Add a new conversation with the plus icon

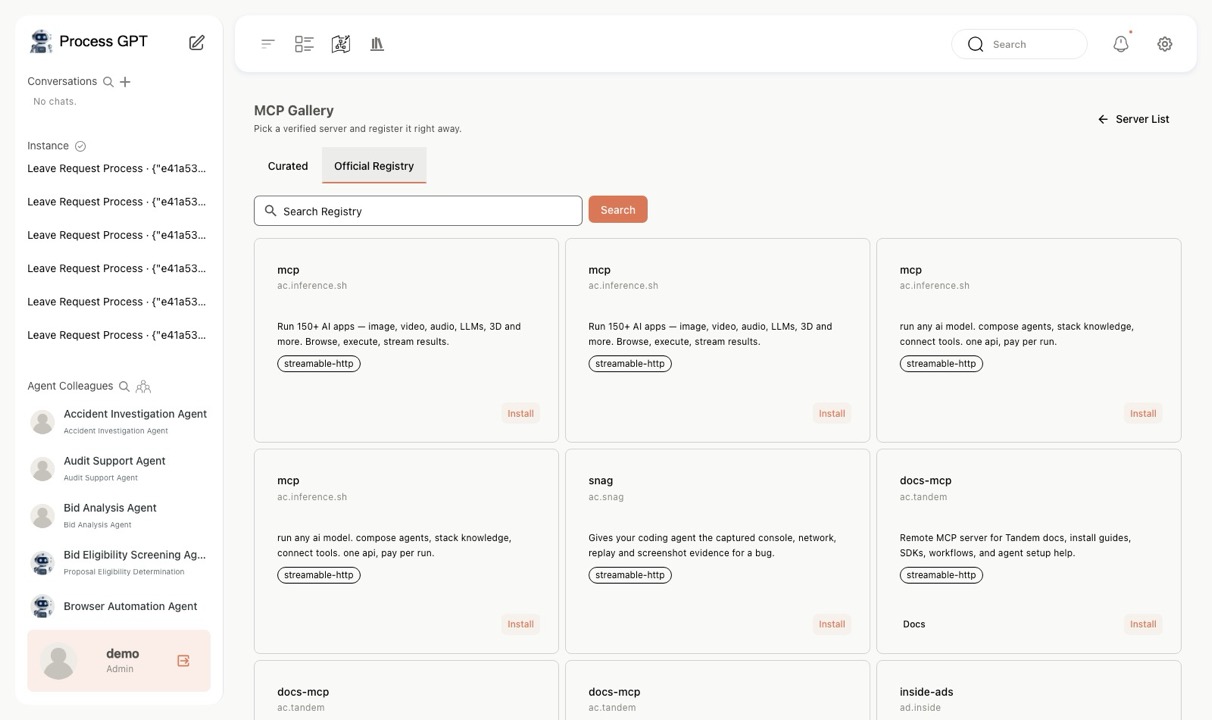[x=125, y=82]
